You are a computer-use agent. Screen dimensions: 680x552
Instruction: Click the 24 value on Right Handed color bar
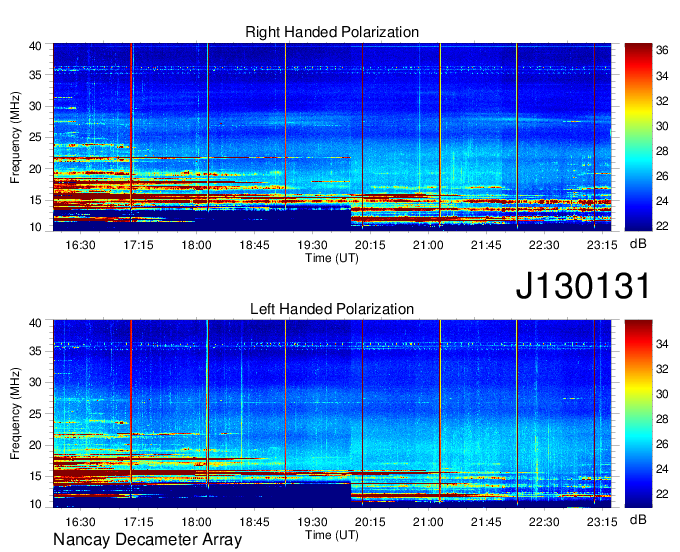[662, 201]
